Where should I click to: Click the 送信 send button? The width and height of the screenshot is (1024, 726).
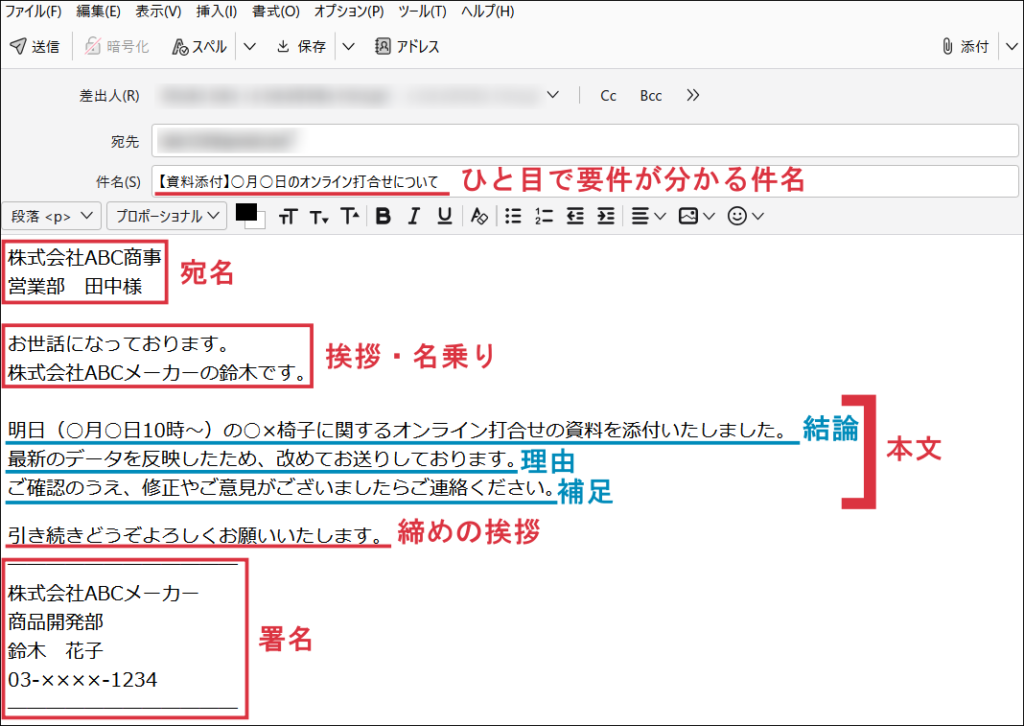coord(35,46)
